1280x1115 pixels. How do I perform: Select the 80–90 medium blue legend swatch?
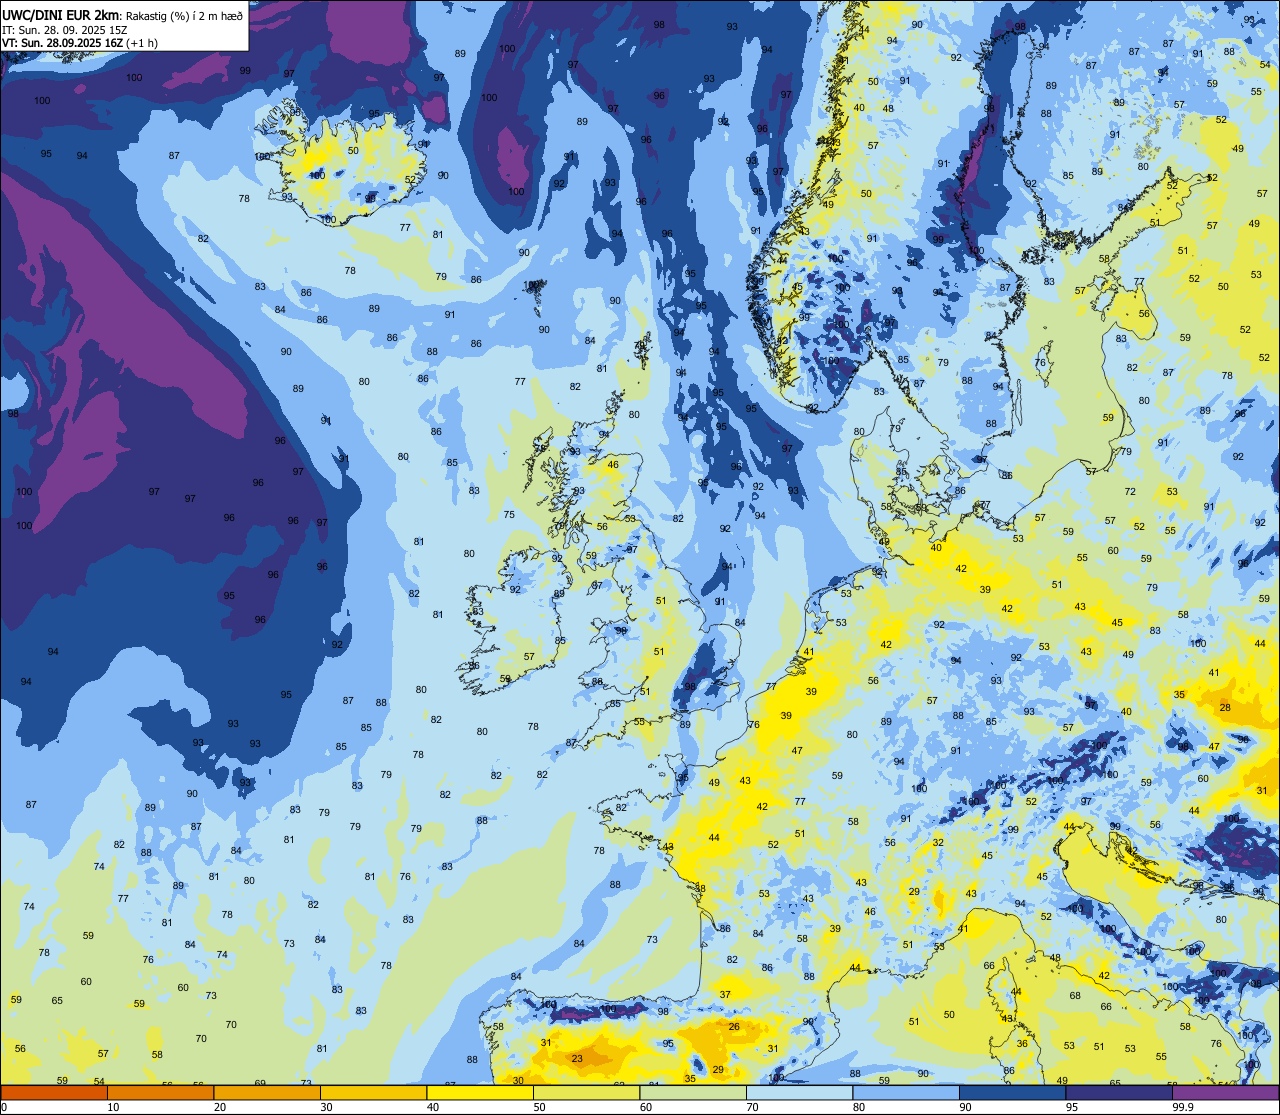click(906, 1092)
